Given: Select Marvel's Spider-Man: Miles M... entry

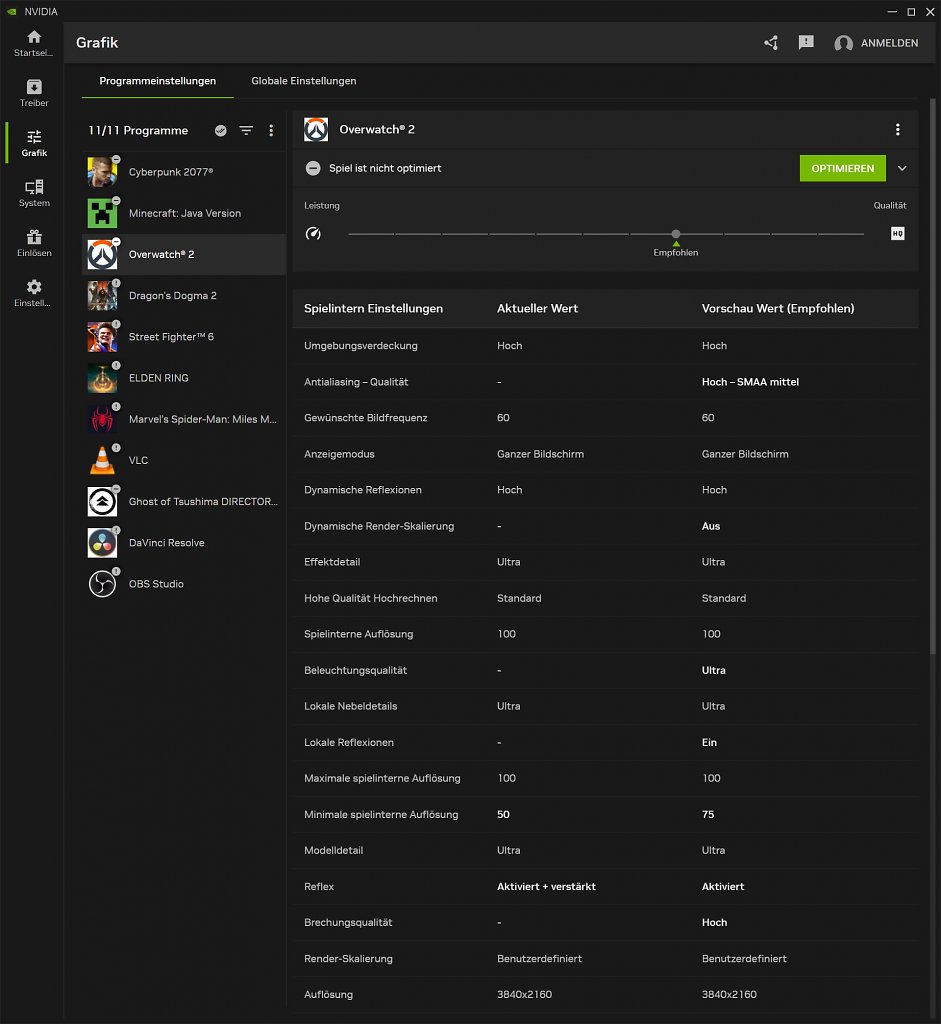Looking at the screenshot, I should (x=184, y=419).
